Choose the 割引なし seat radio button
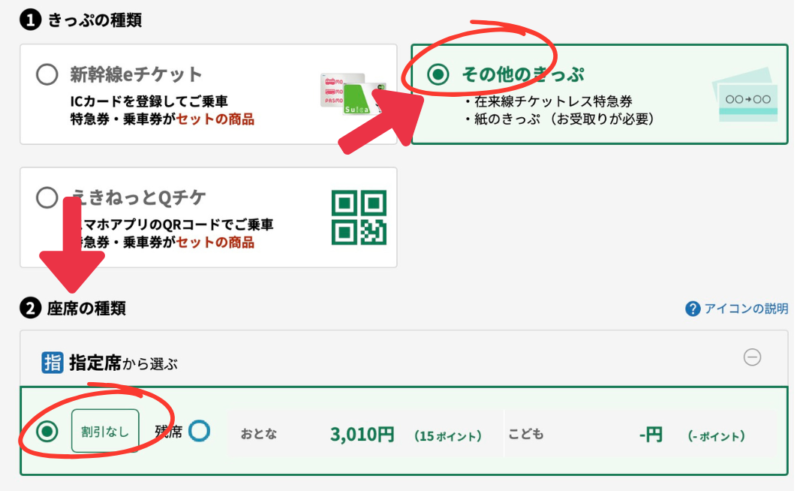Viewport: 800px width, 491px height. click(47, 432)
